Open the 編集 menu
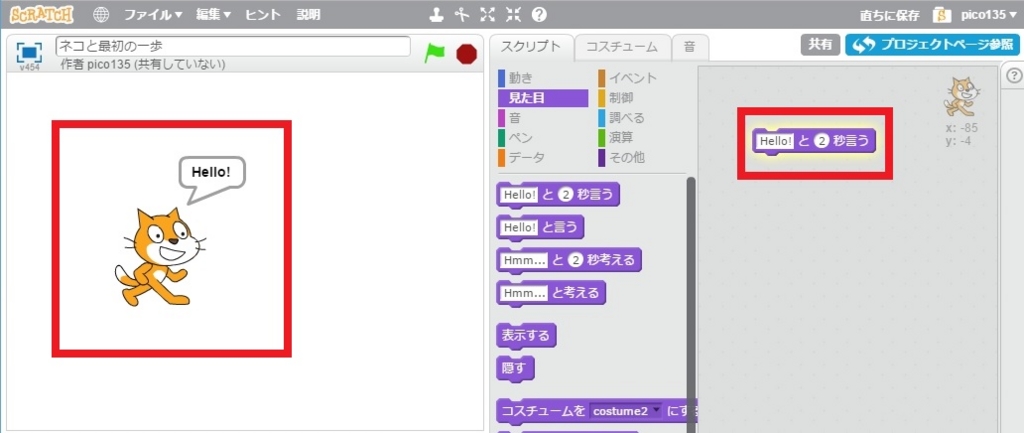 click(x=214, y=14)
